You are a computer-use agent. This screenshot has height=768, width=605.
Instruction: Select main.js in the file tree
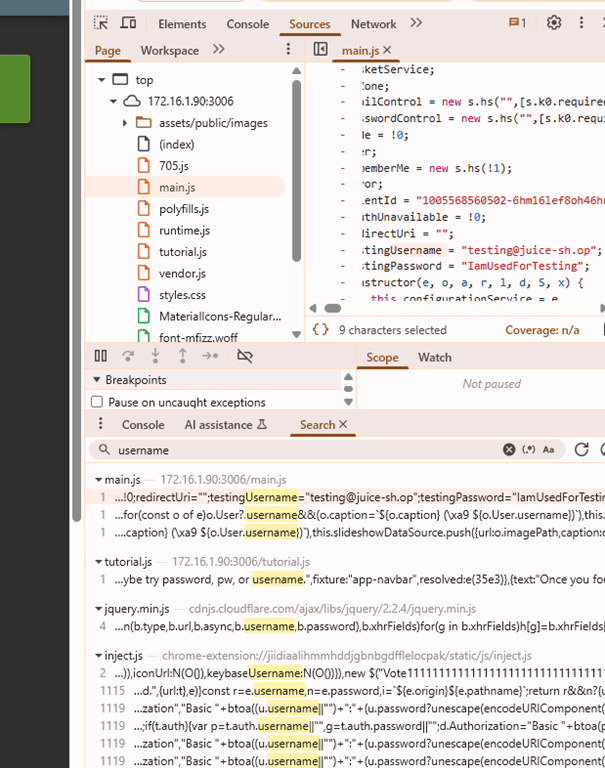pyautogui.click(x=177, y=188)
